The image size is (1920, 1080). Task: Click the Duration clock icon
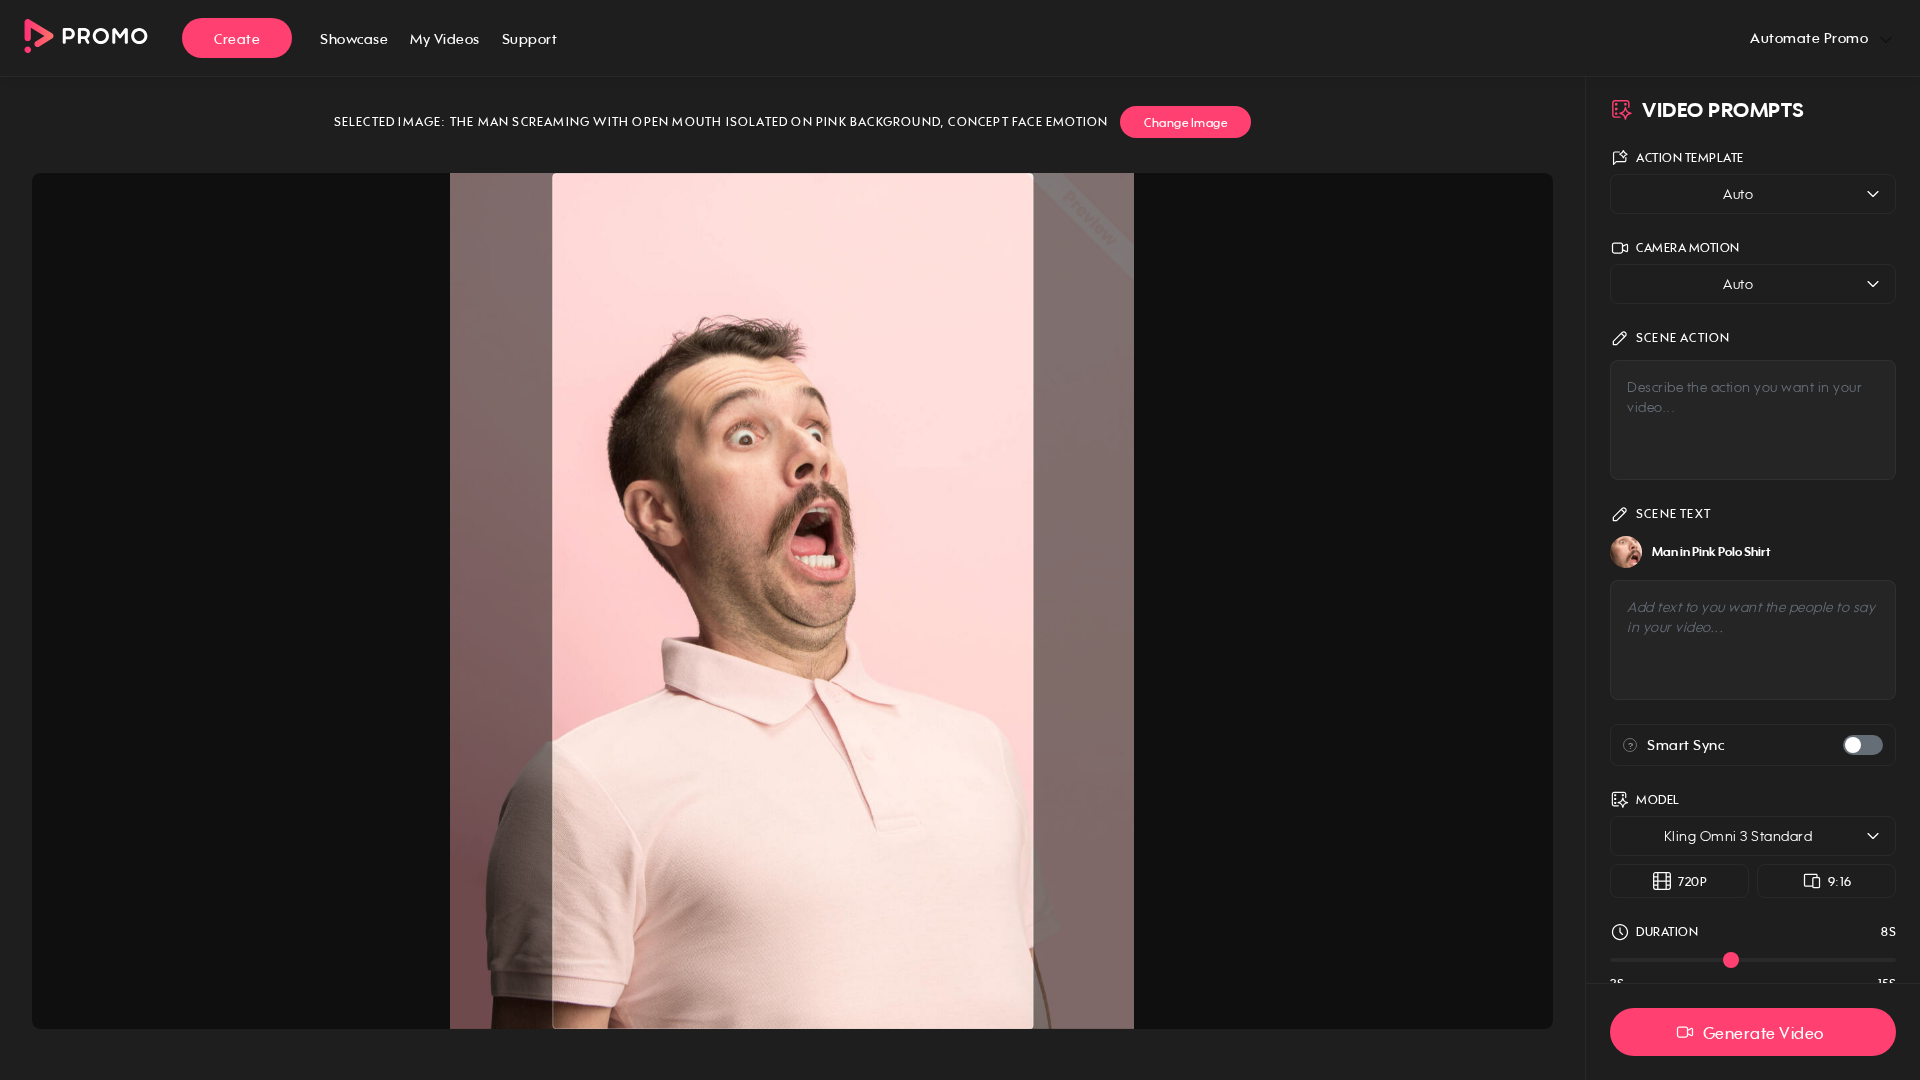tap(1620, 932)
